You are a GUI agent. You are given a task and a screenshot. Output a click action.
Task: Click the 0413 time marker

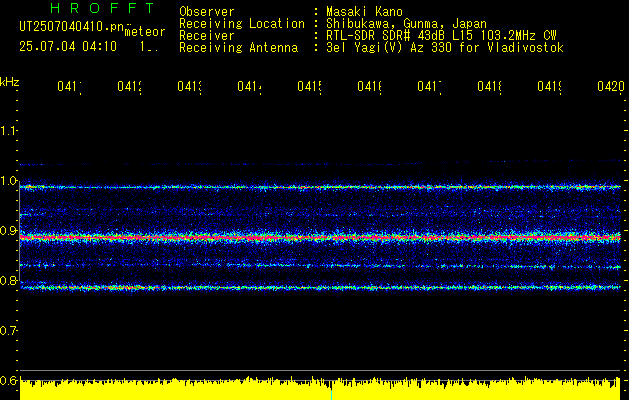[189, 86]
